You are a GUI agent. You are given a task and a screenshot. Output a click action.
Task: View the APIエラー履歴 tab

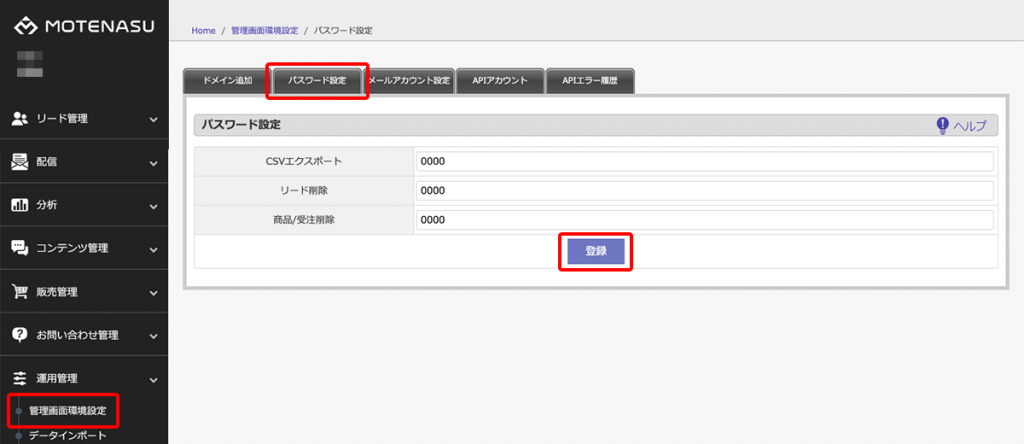point(590,81)
